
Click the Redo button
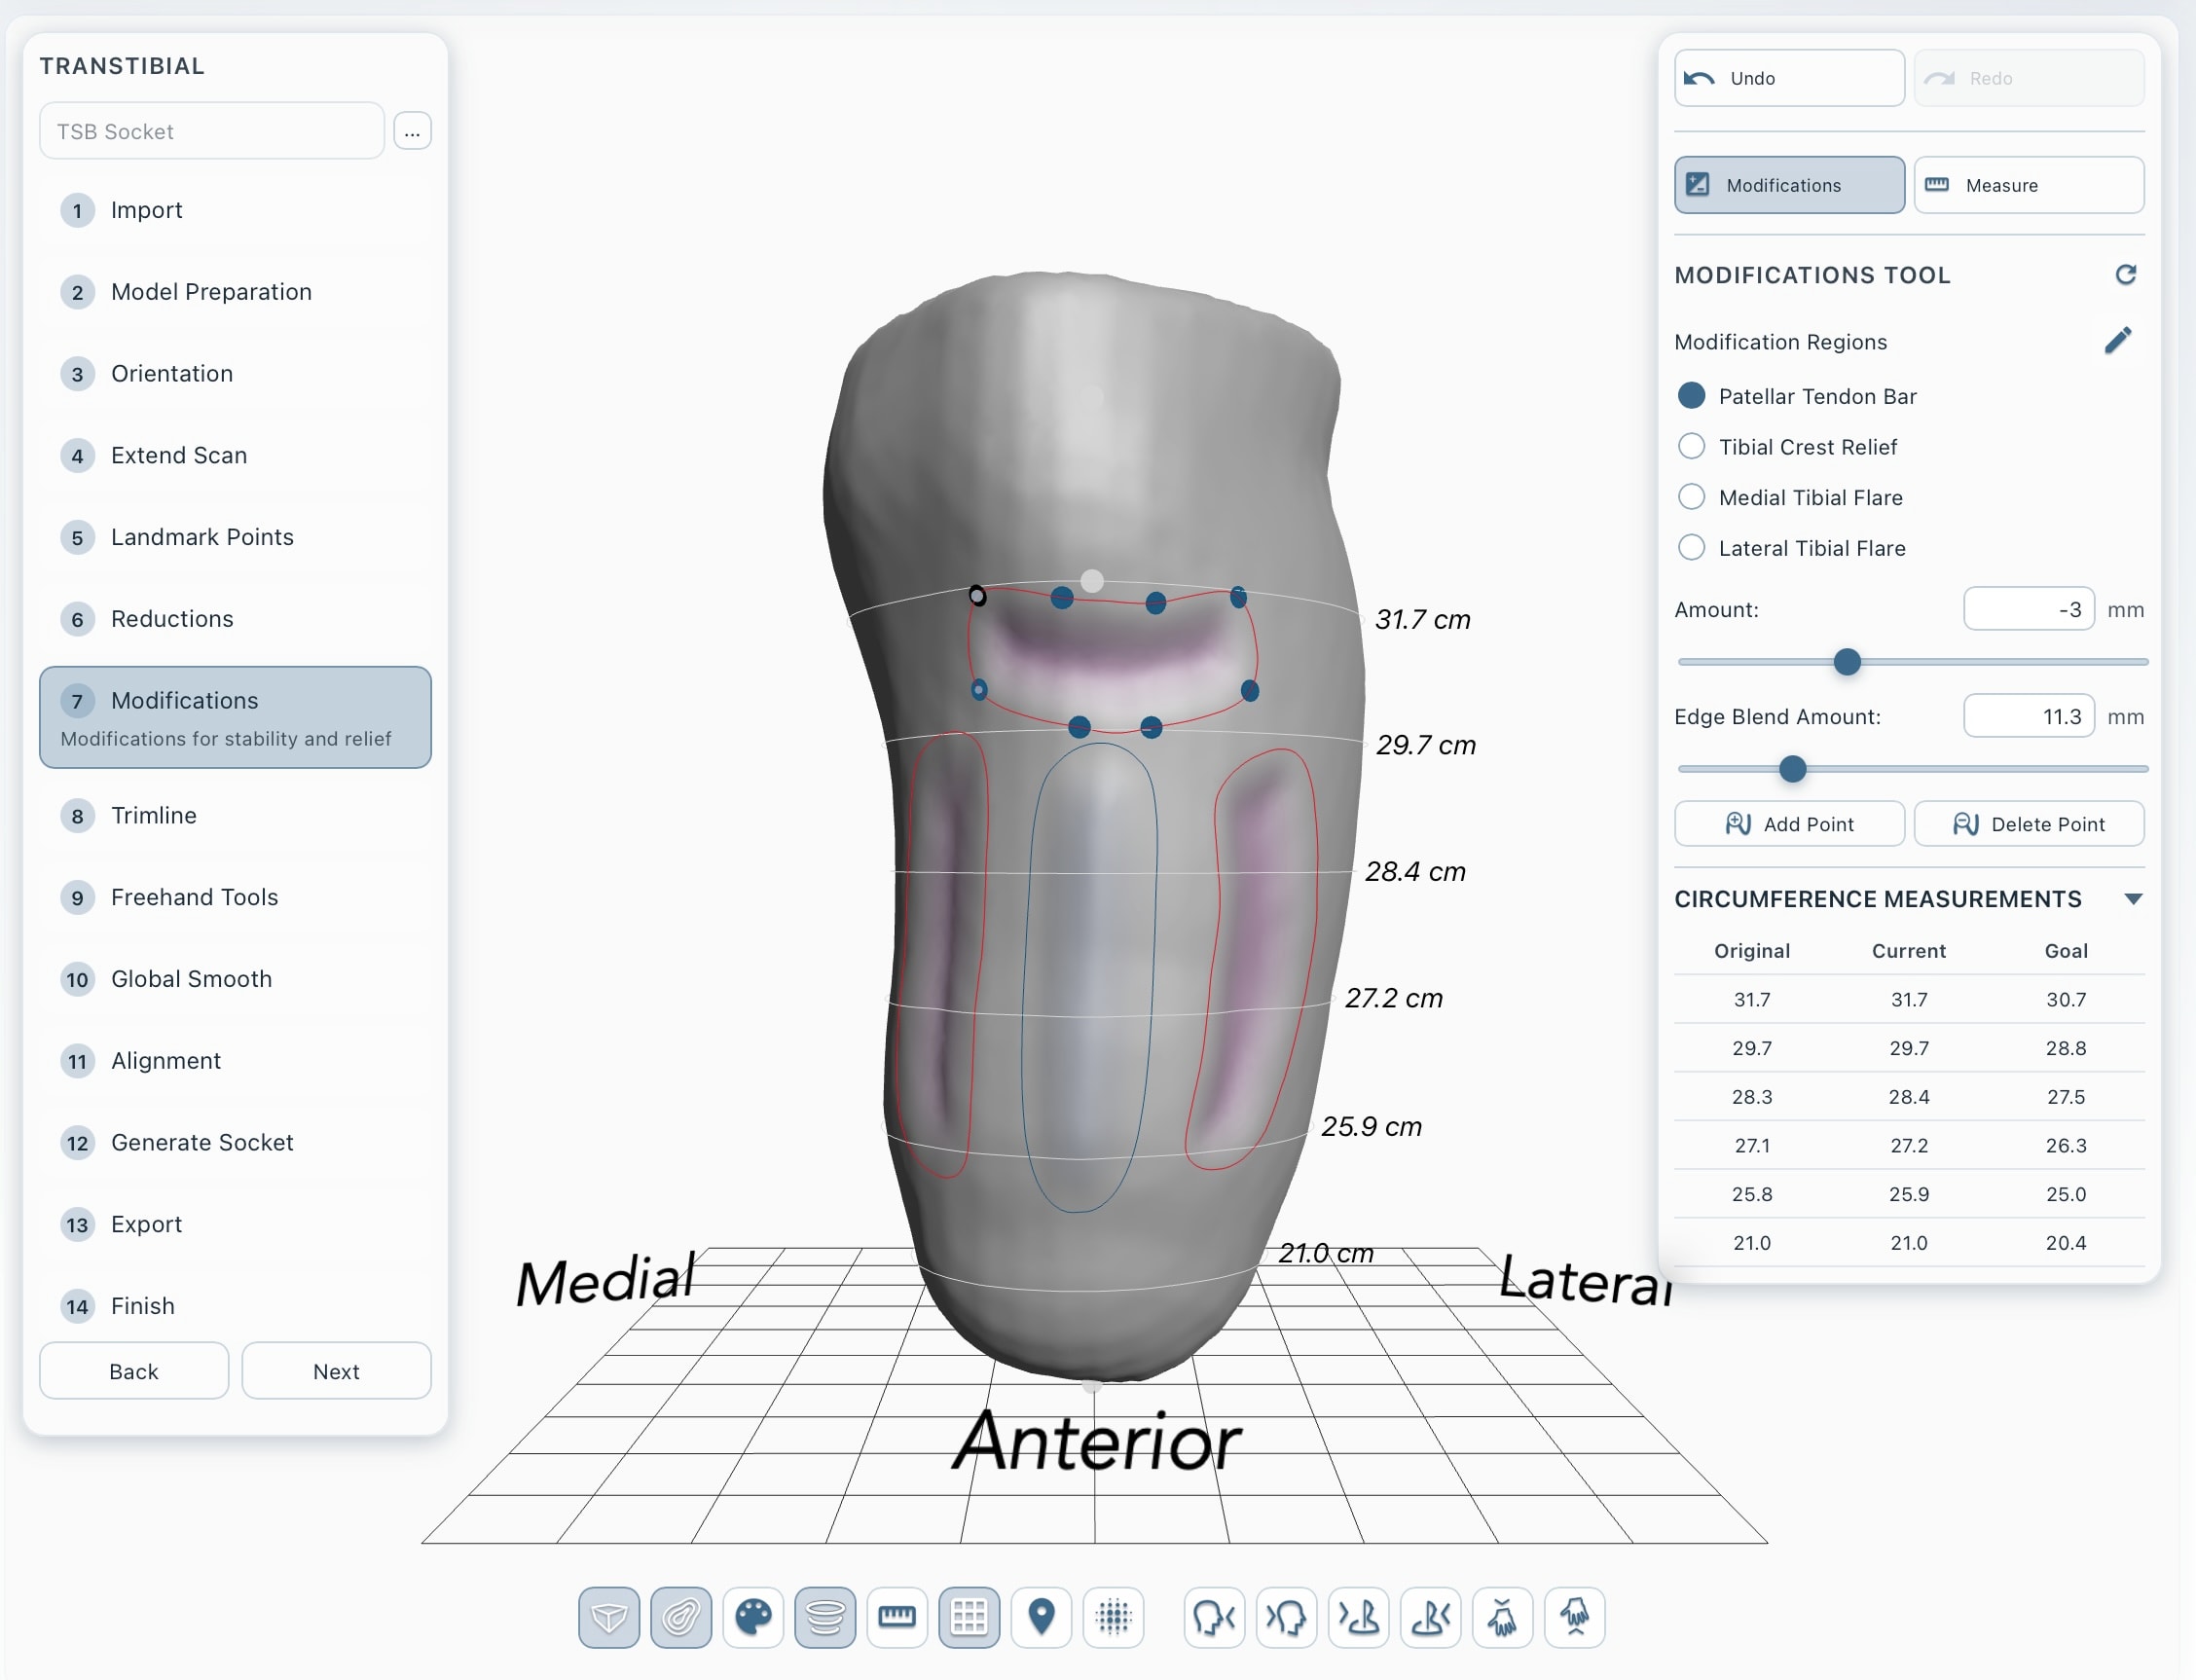pos(2028,78)
